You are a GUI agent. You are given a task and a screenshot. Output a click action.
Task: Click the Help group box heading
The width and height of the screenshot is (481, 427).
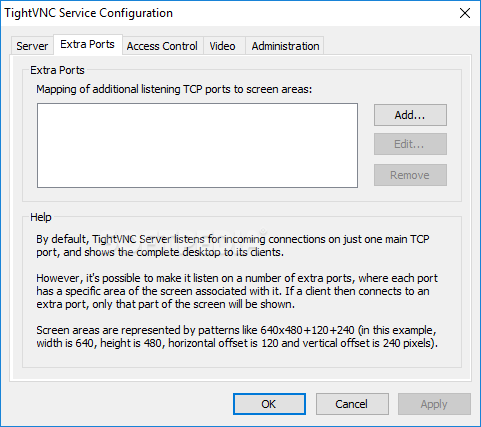[41, 217]
